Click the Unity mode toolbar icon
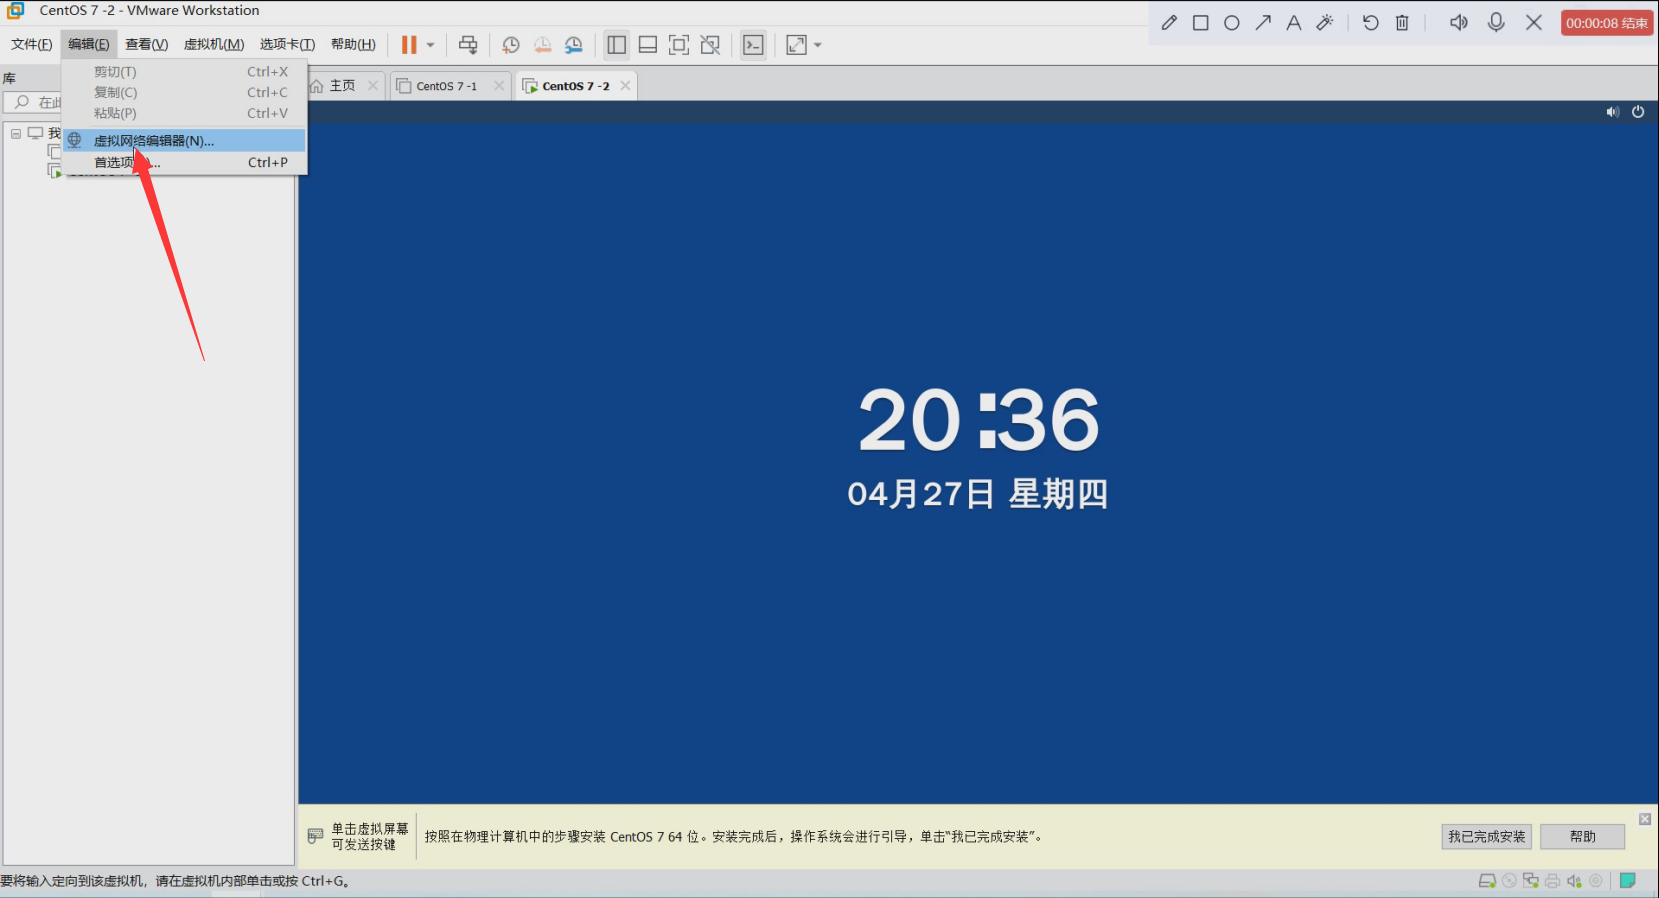The height and width of the screenshot is (898, 1659). (710, 45)
